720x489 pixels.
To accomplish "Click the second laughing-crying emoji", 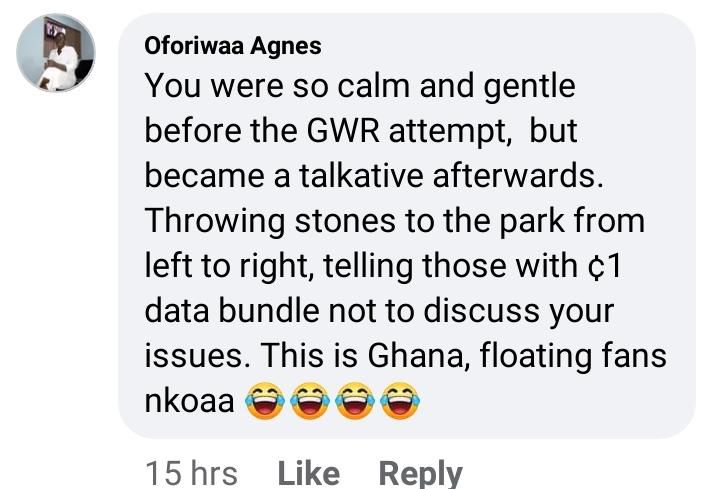I will tap(310, 402).
